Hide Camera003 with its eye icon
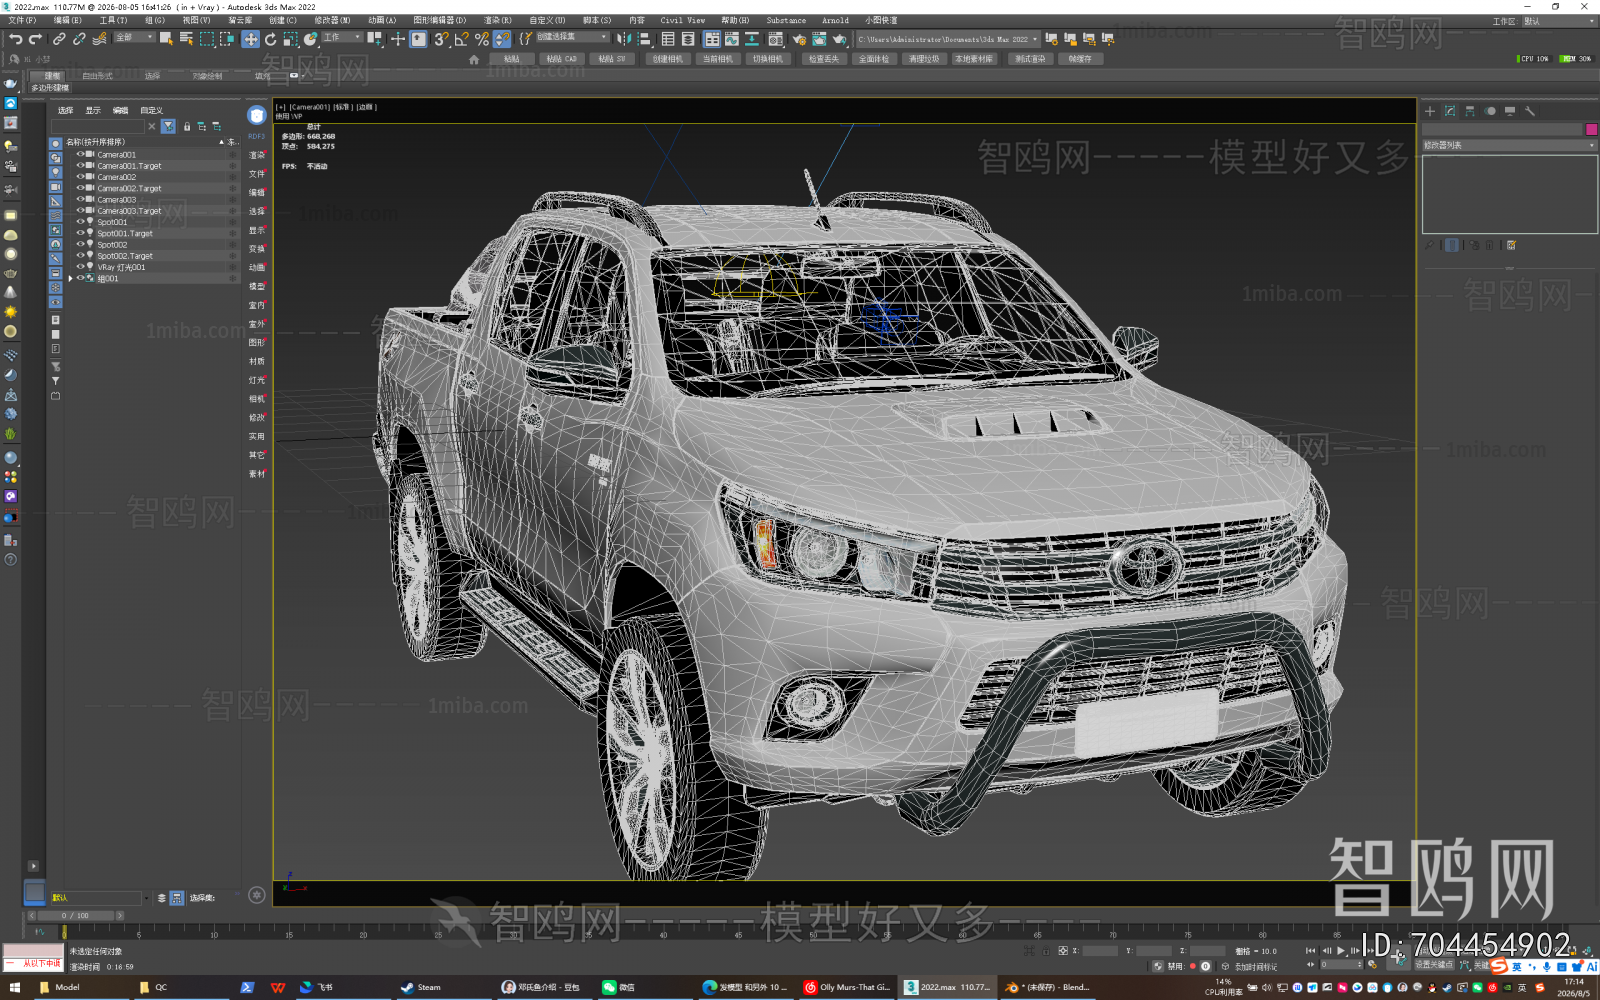The height and width of the screenshot is (1000, 1600). tap(80, 199)
